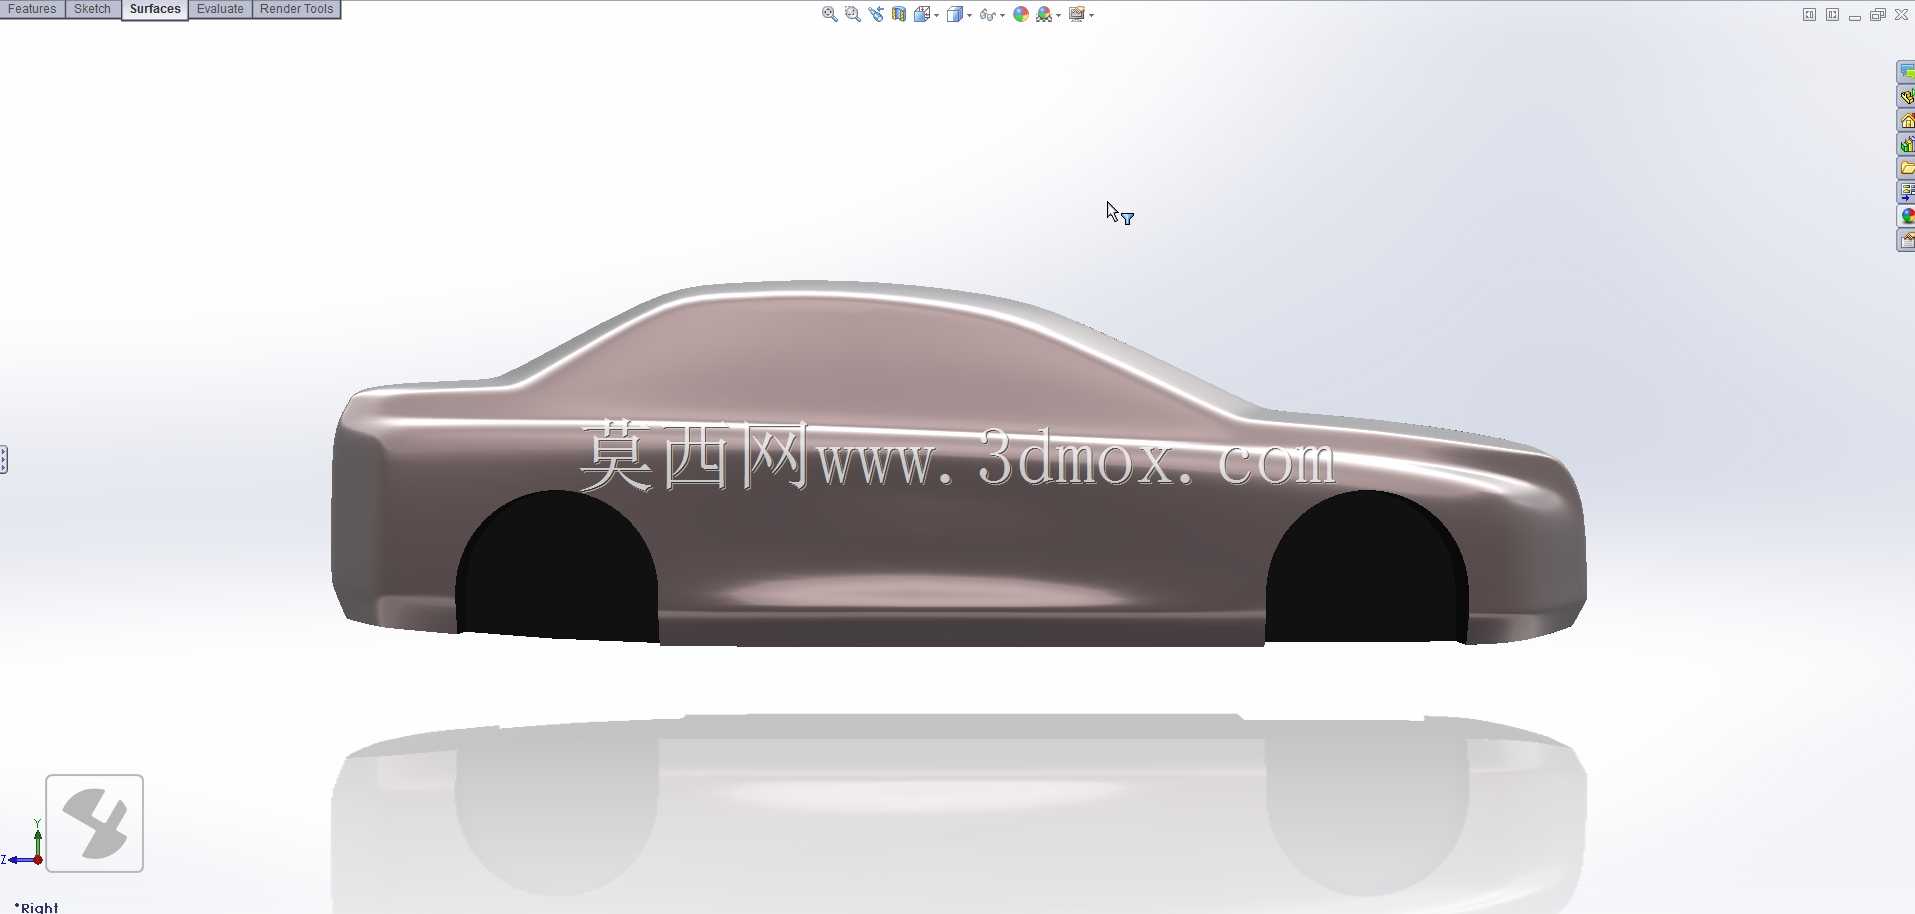Image resolution: width=1915 pixels, height=914 pixels.
Task: Click the collapse-left panel button at top right
Action: click(x=1809, y=15)
